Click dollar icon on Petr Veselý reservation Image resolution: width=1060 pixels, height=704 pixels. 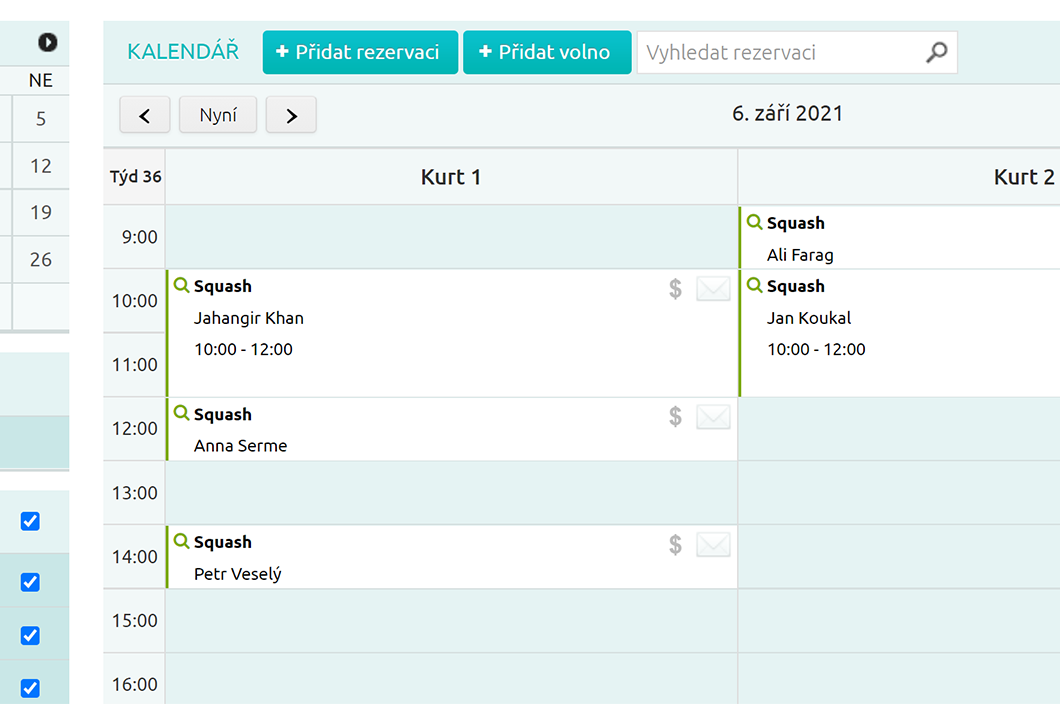point(676,545)
